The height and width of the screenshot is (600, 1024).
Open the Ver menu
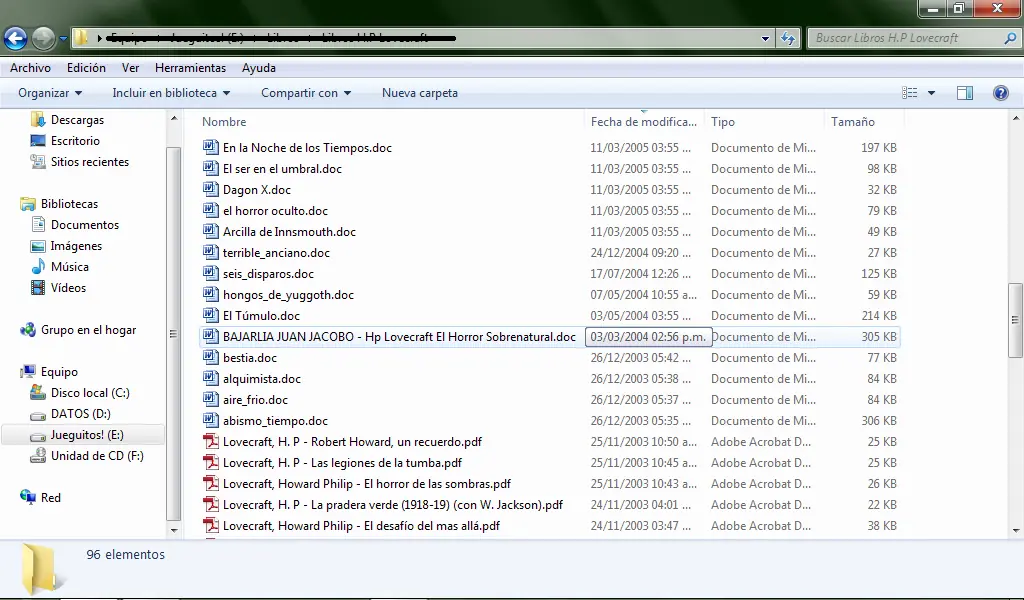coord(131,68)
